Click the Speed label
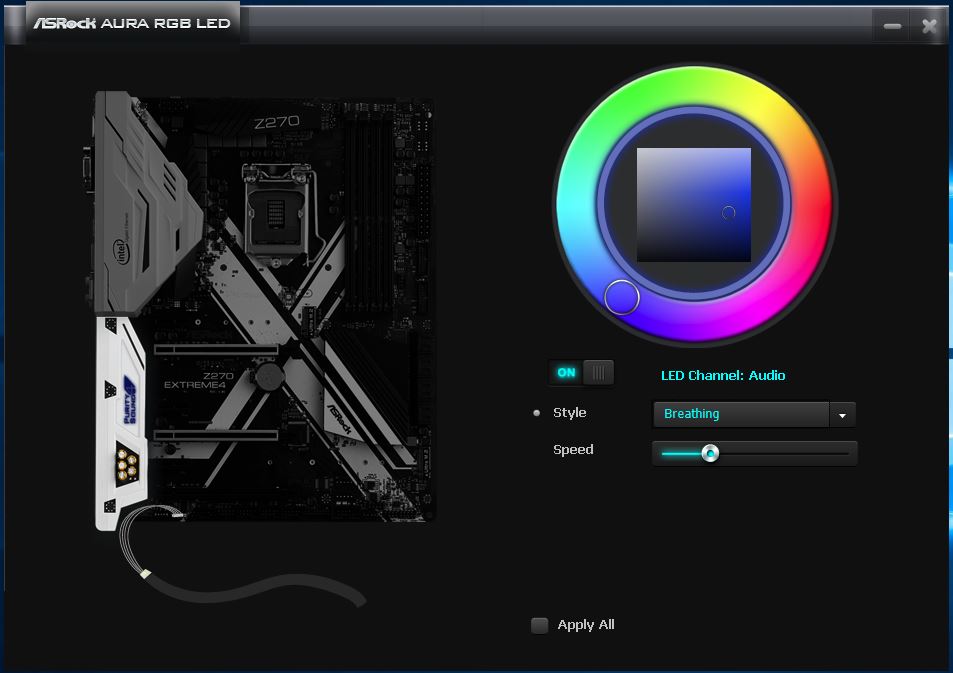Image resolution: width=953 pixels, height=673 pixels. (573, 450)
